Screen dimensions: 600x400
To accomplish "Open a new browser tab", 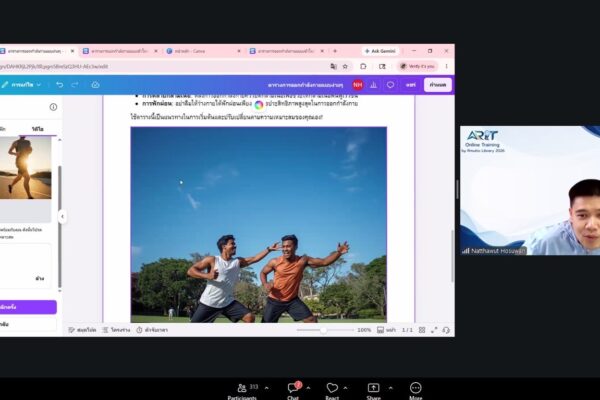I will [335, 51].
